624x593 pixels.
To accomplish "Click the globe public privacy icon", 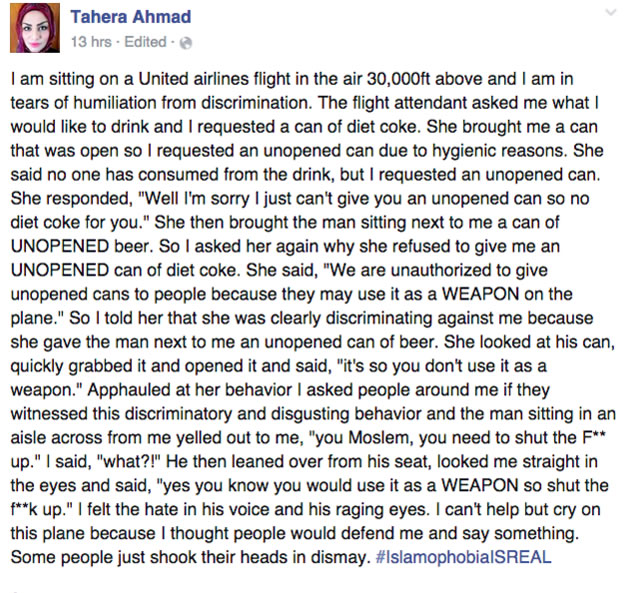I will pyautogui.click(x=185, y=42).
